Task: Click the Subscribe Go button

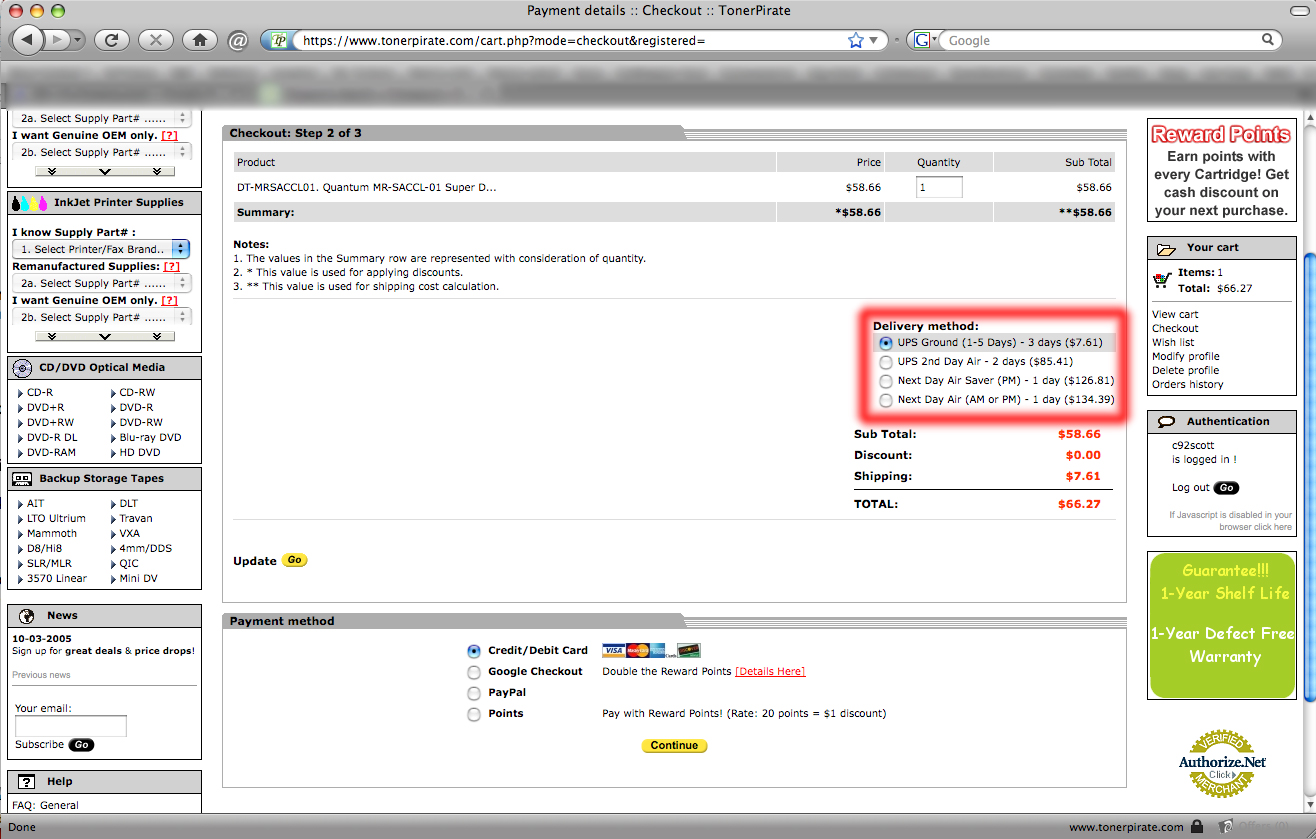Action: tap(81, 745)
